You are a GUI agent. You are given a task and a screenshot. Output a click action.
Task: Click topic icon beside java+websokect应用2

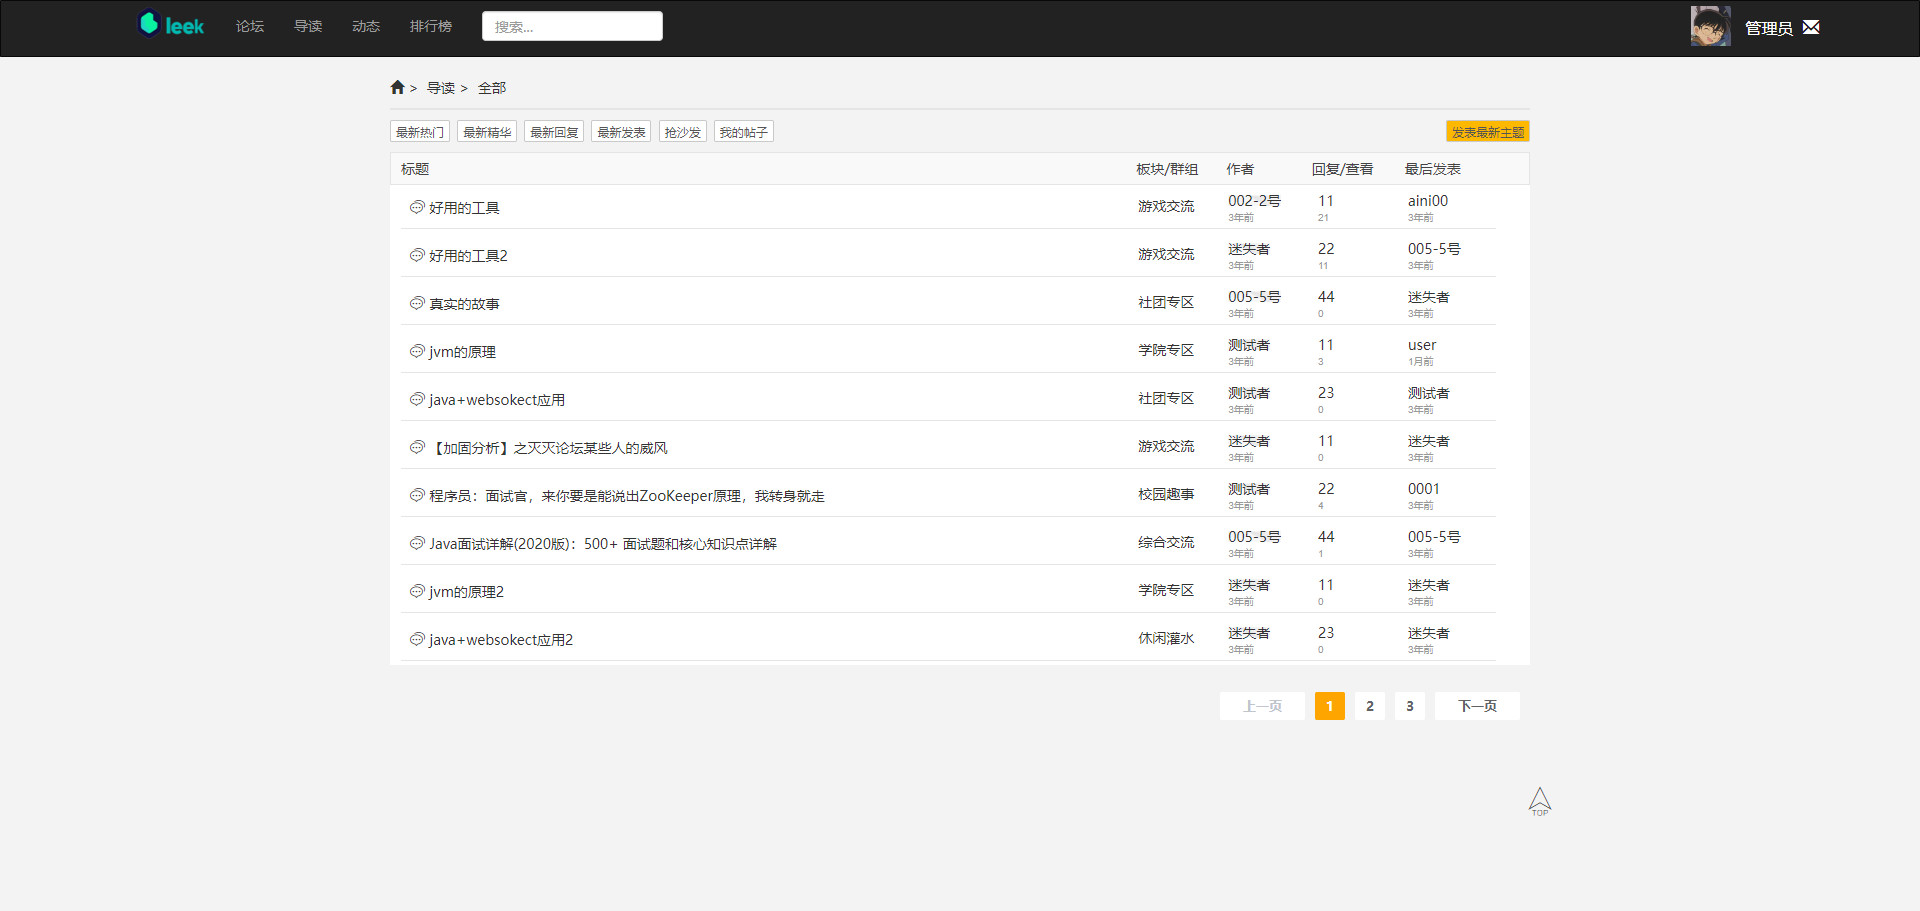417,639
